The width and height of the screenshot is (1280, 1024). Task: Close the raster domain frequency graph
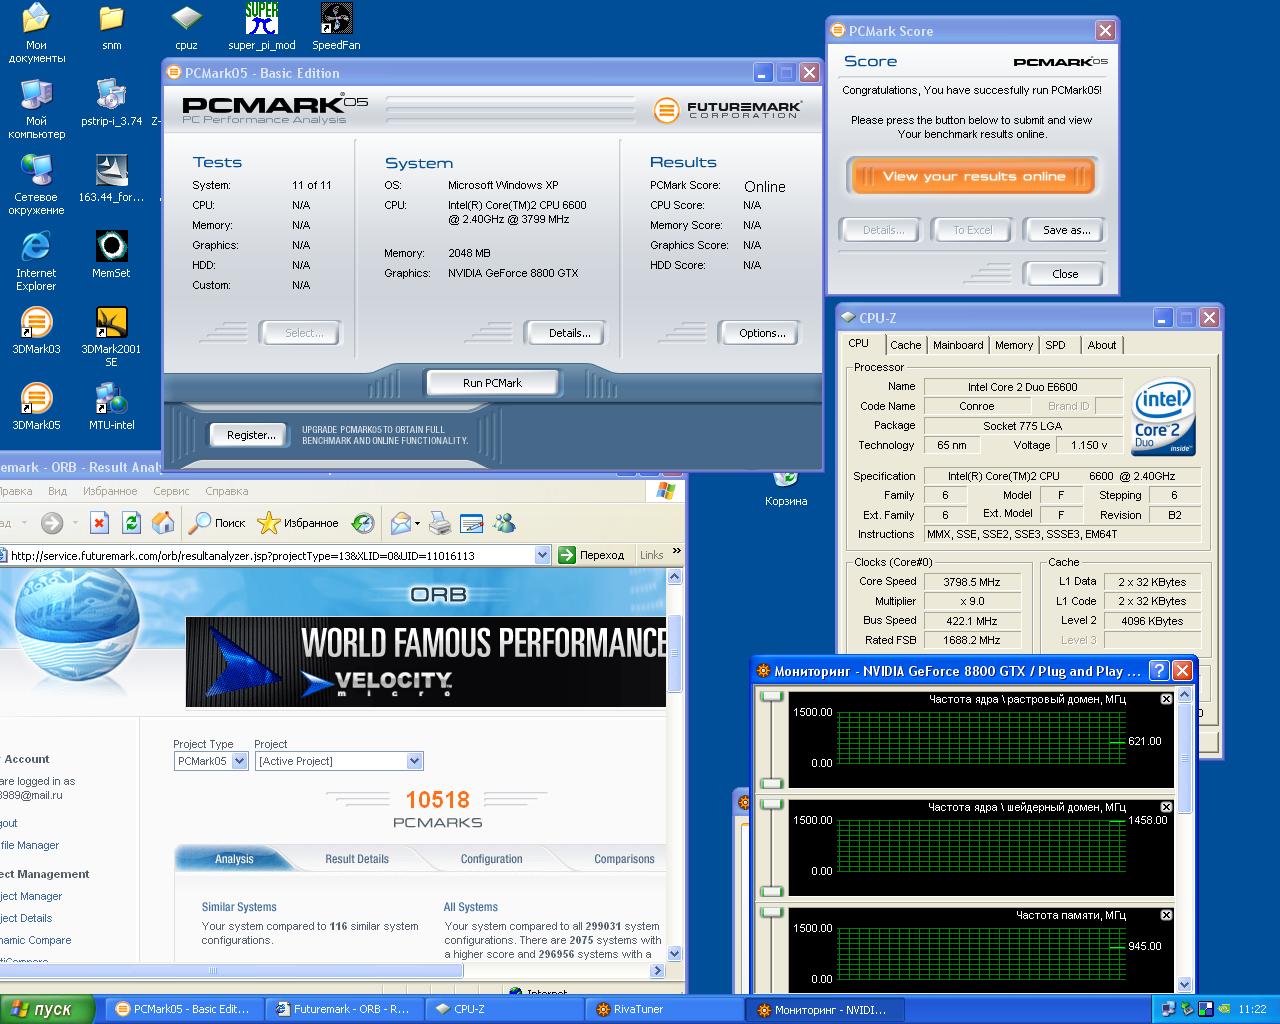click(x=1166, y=699)
